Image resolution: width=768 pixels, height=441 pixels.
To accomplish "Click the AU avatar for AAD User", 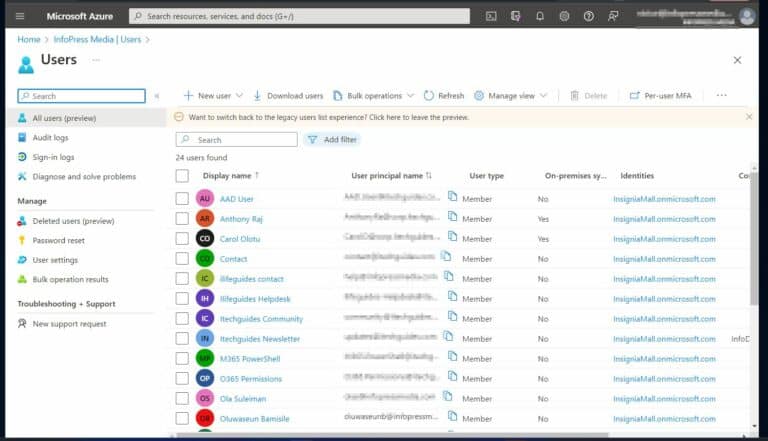I will 205,198.
